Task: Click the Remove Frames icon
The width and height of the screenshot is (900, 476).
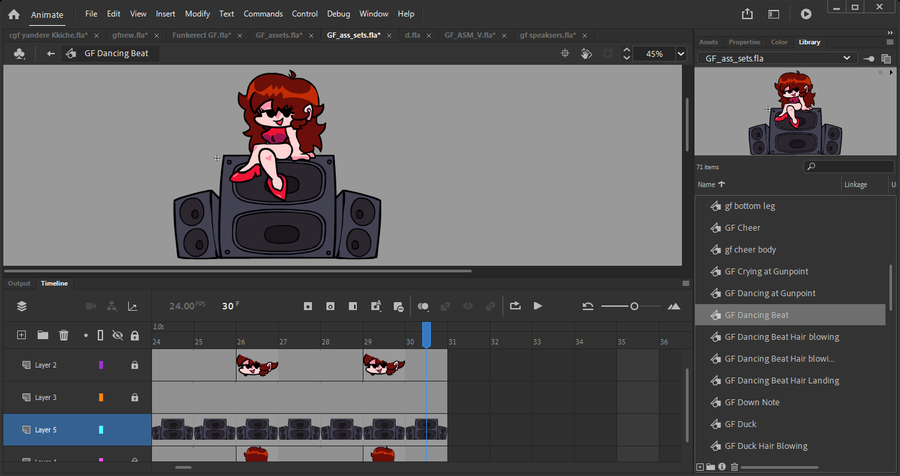Action: [398, 307]
